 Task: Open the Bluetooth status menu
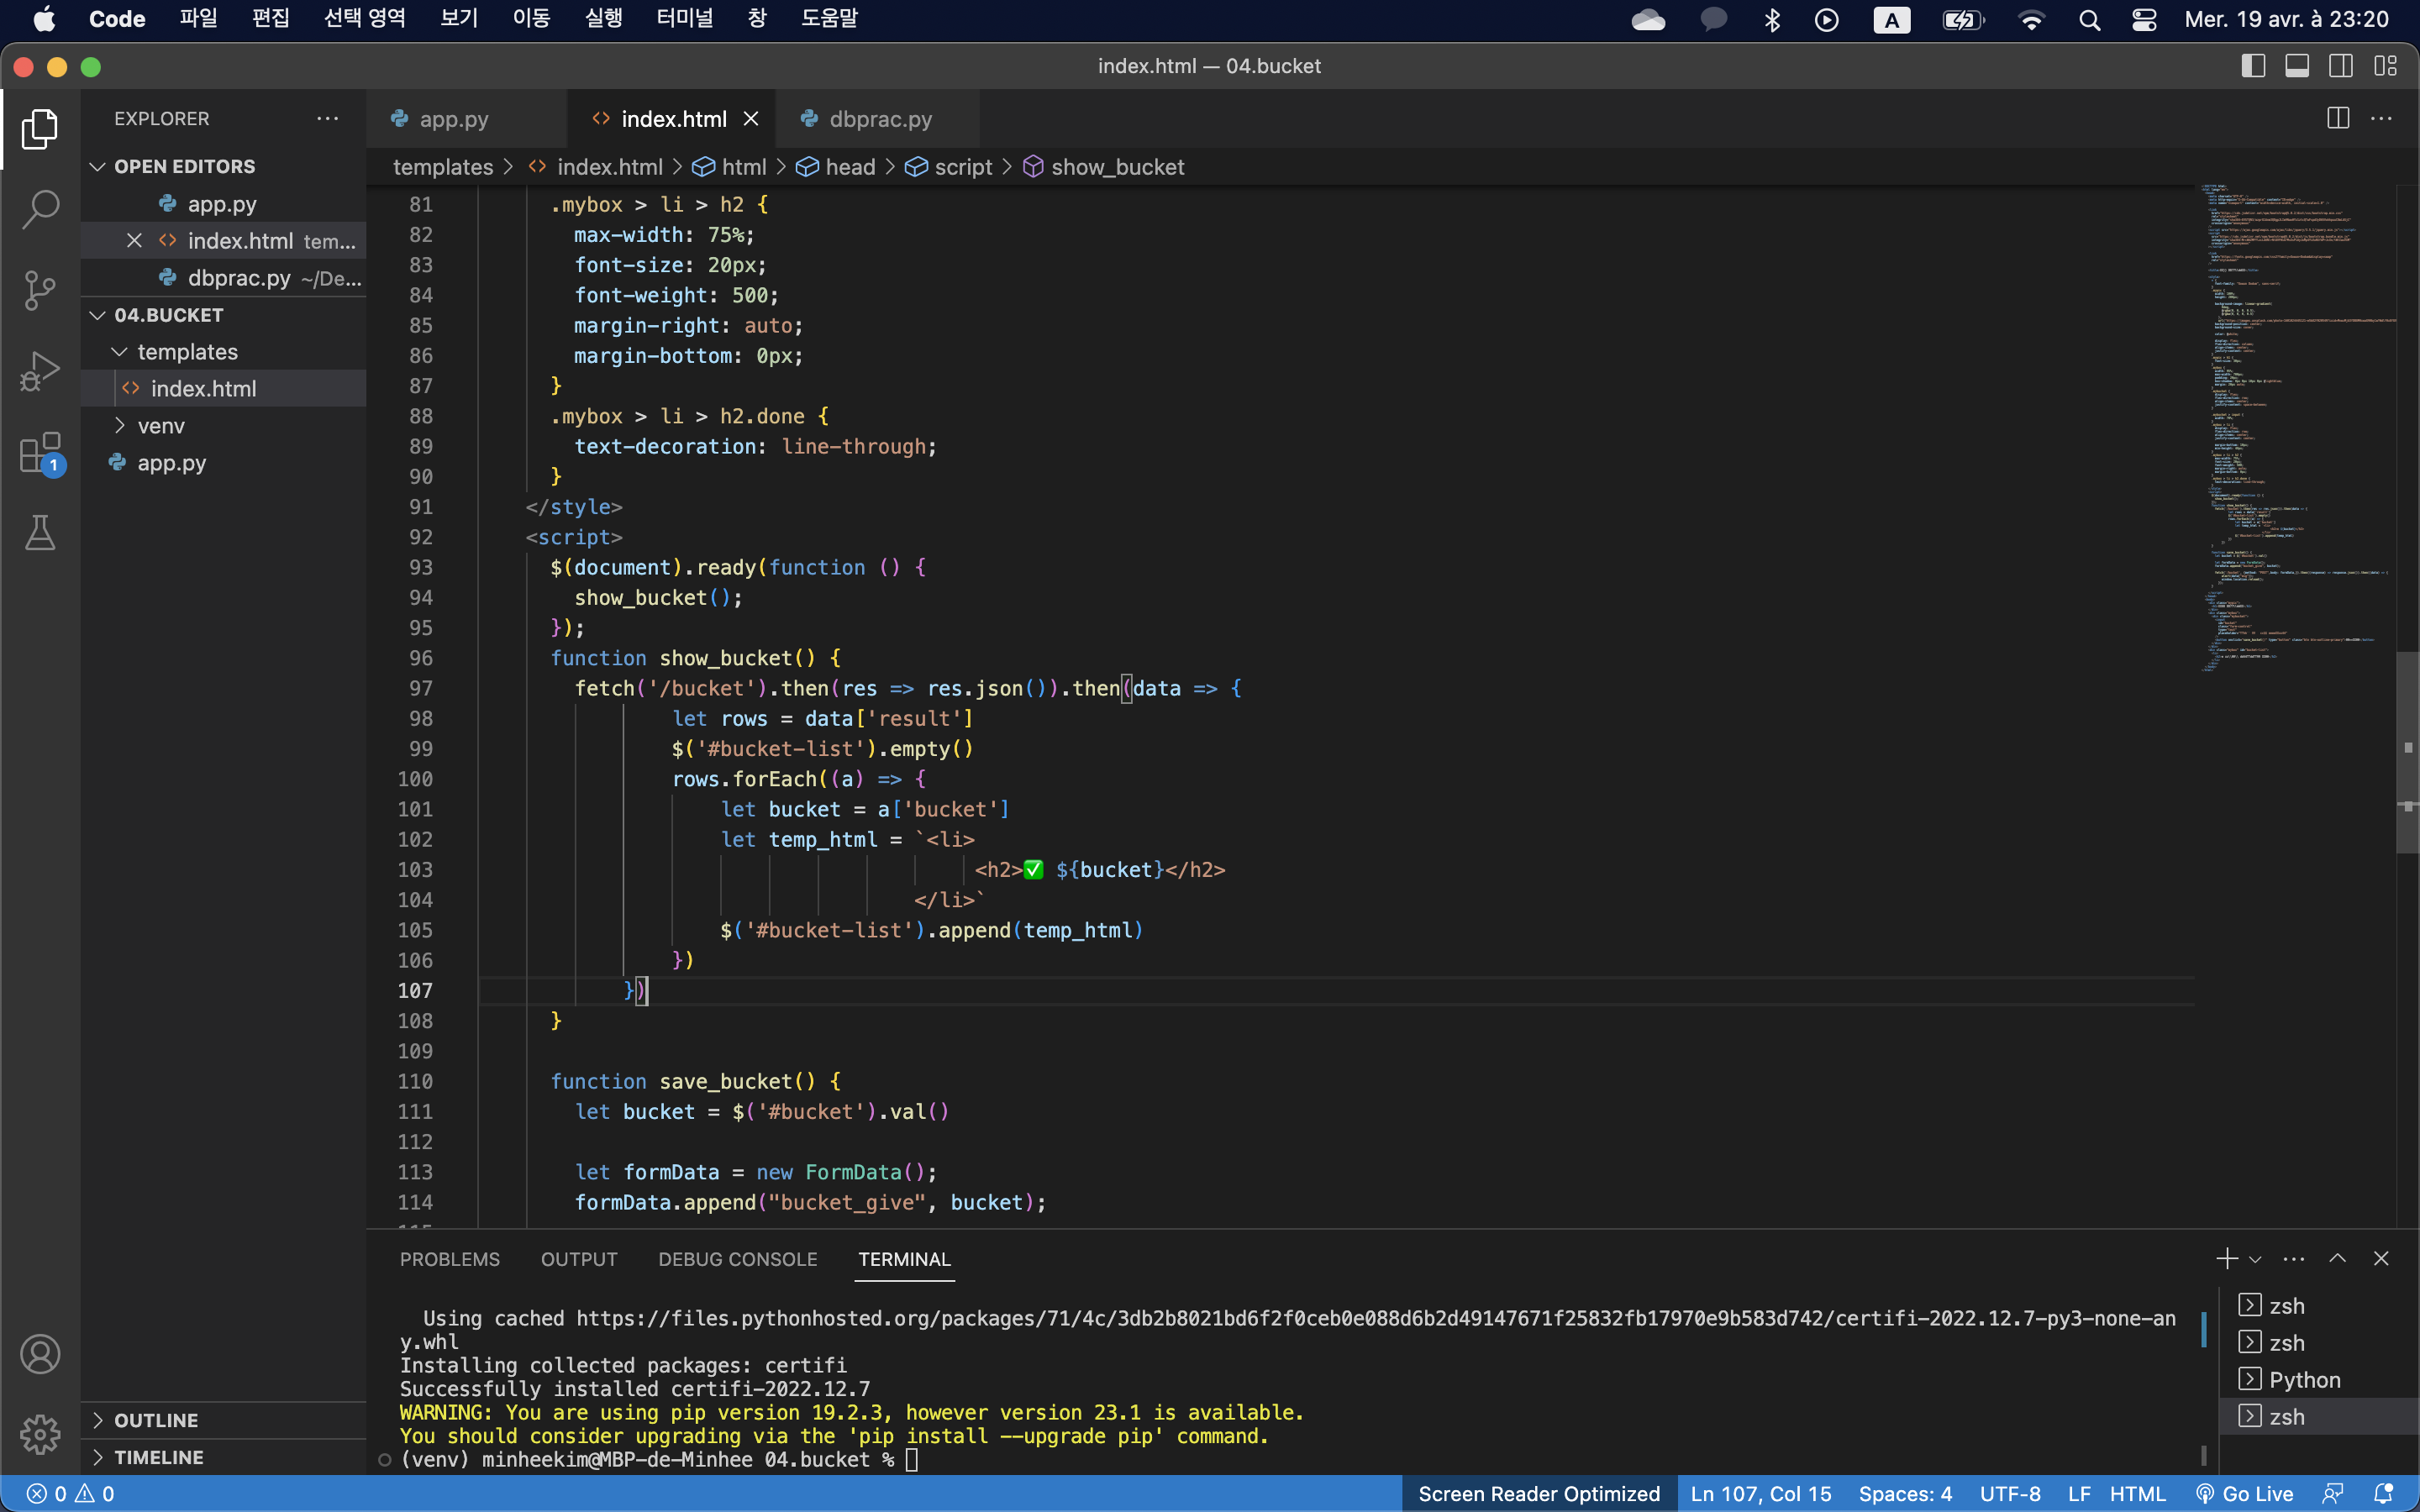click(1772, 20)
